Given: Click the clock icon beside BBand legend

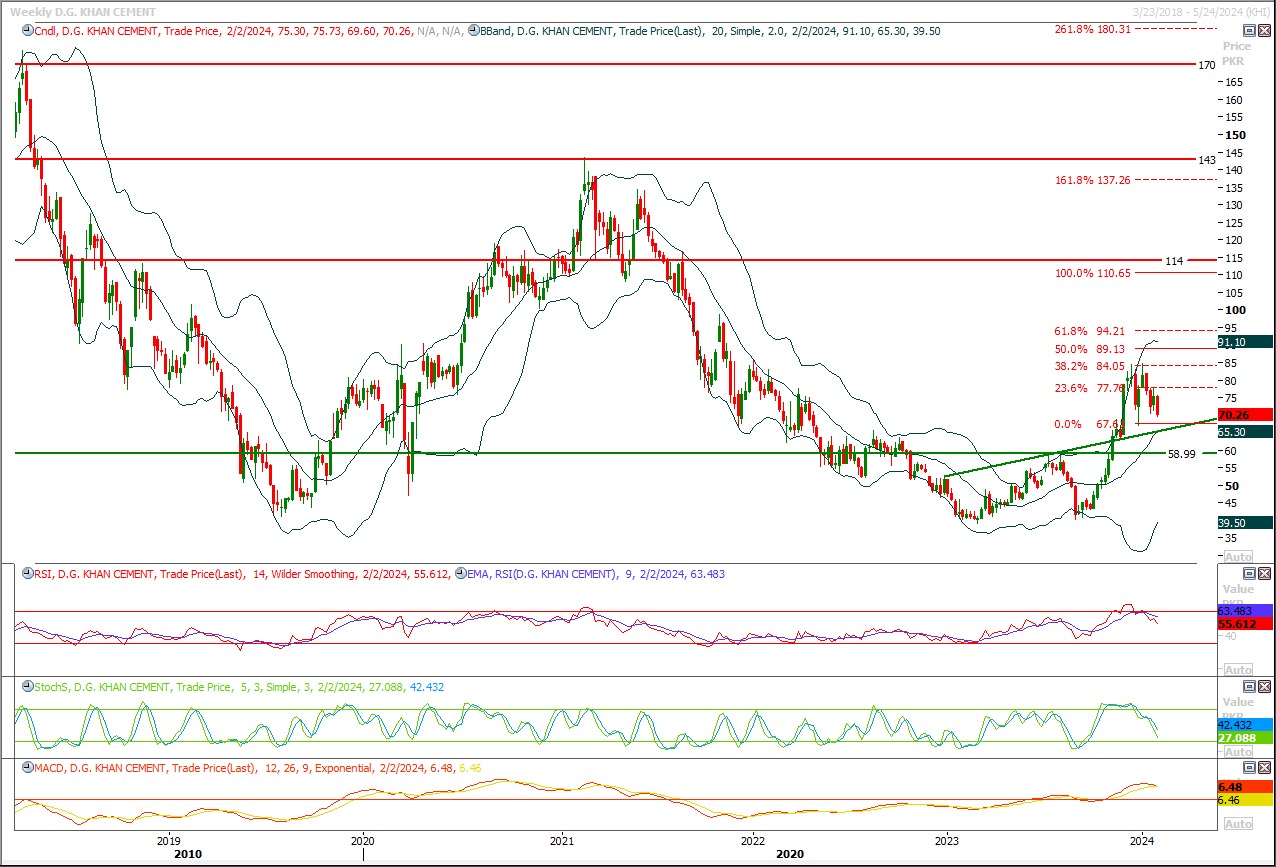Looking at the screenshot, I should point(474,31).
